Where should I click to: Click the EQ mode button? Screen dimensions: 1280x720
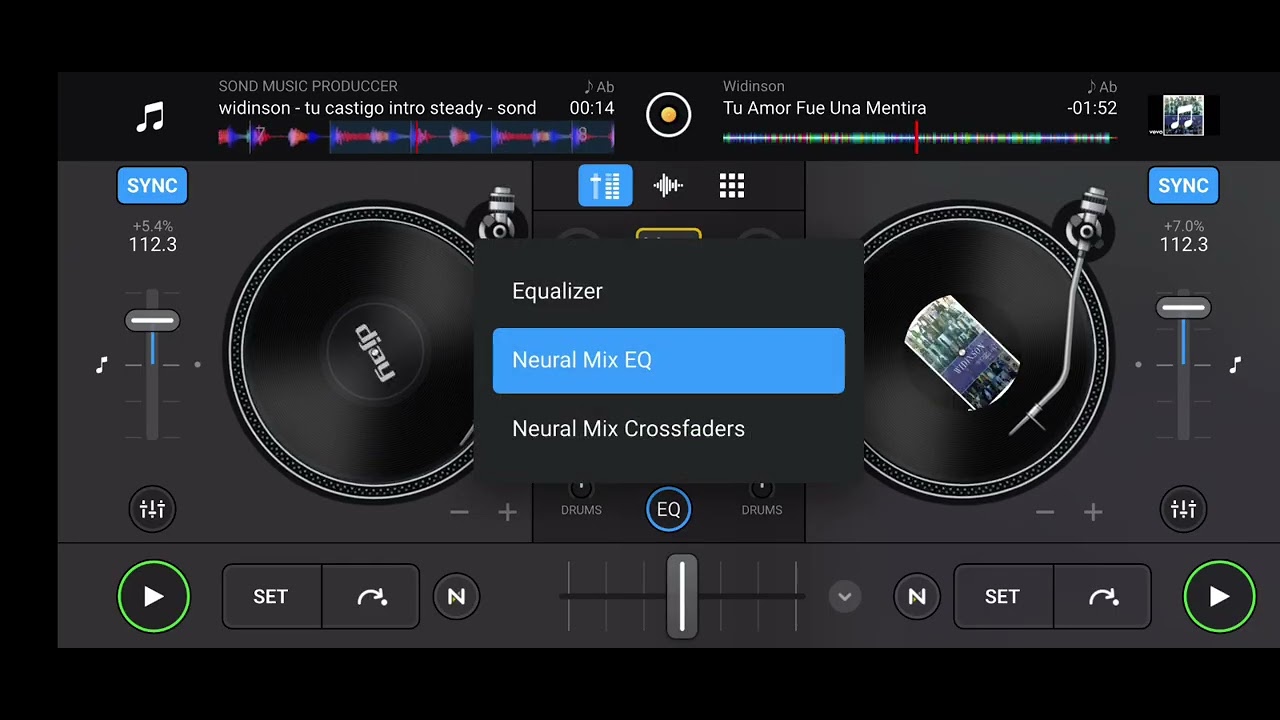(x=668, y=510)
